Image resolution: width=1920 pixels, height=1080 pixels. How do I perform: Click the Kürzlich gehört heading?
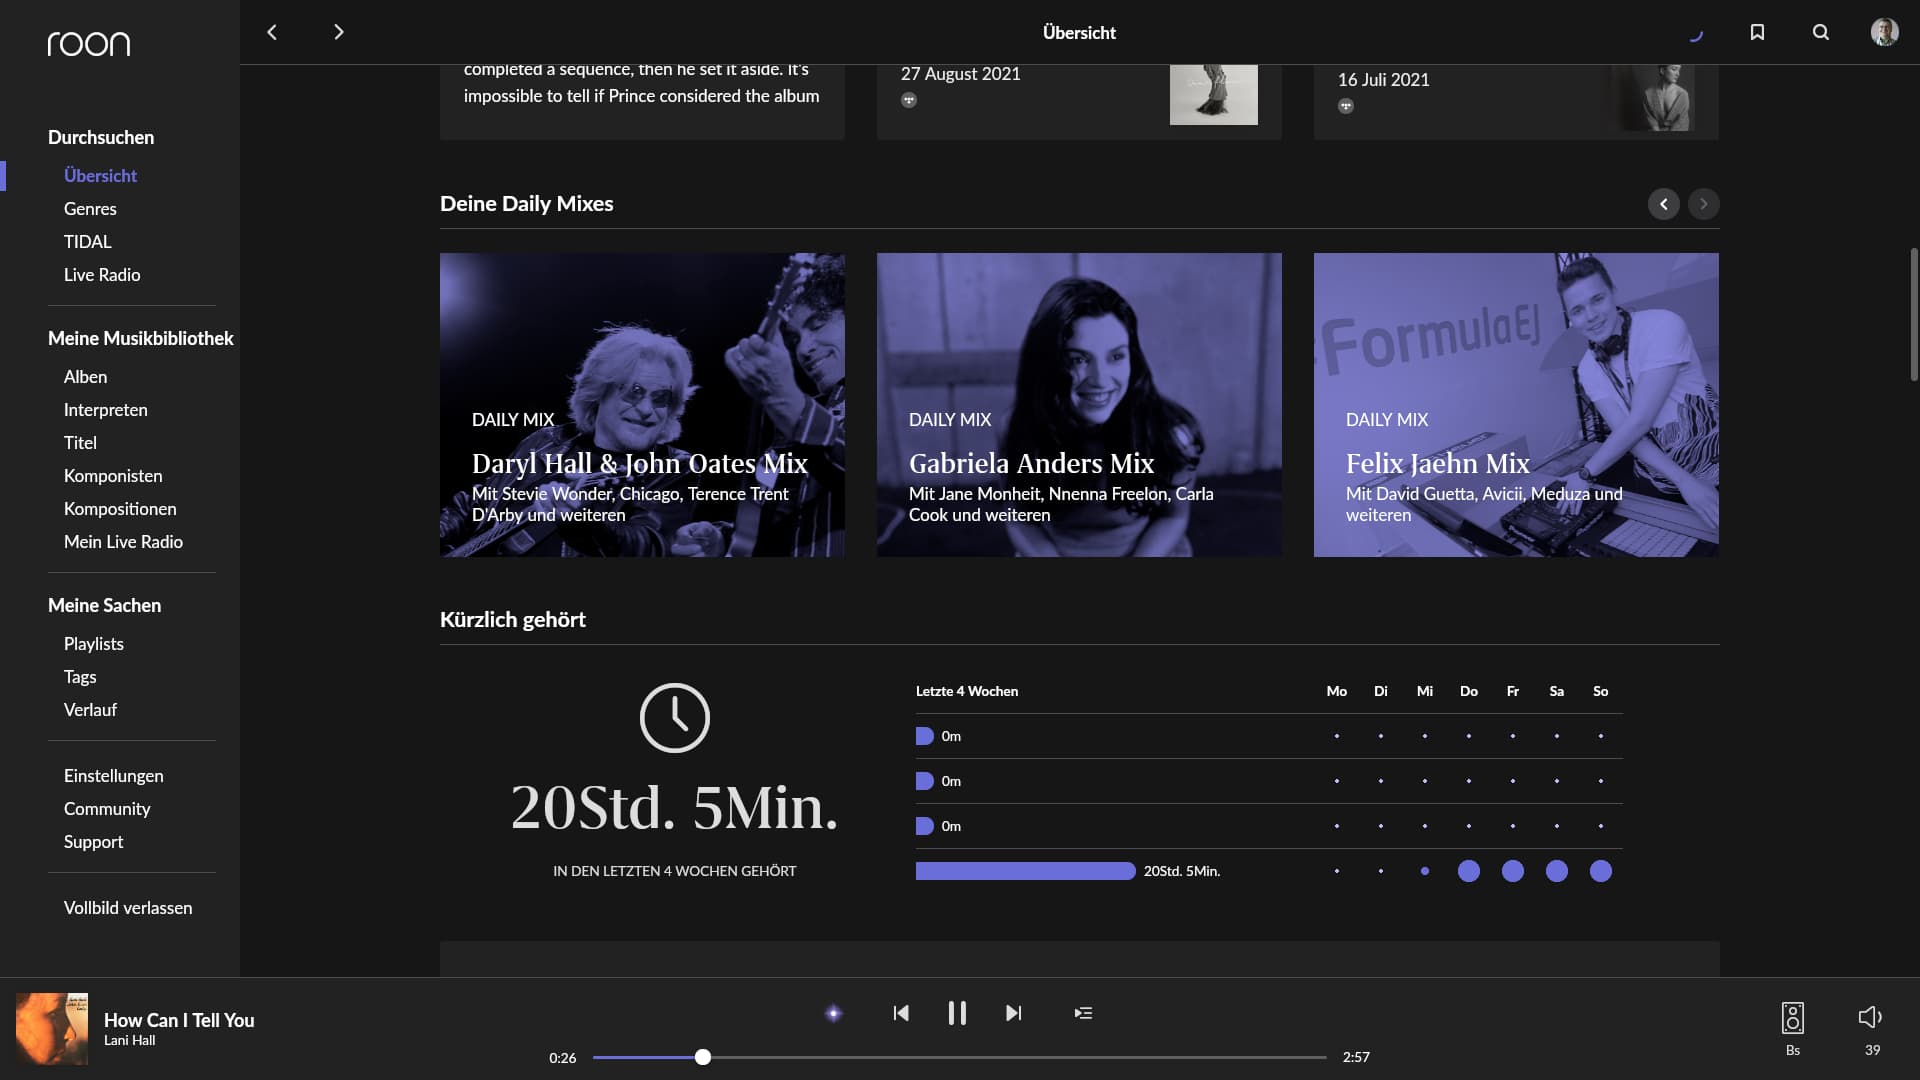[513, 620]
